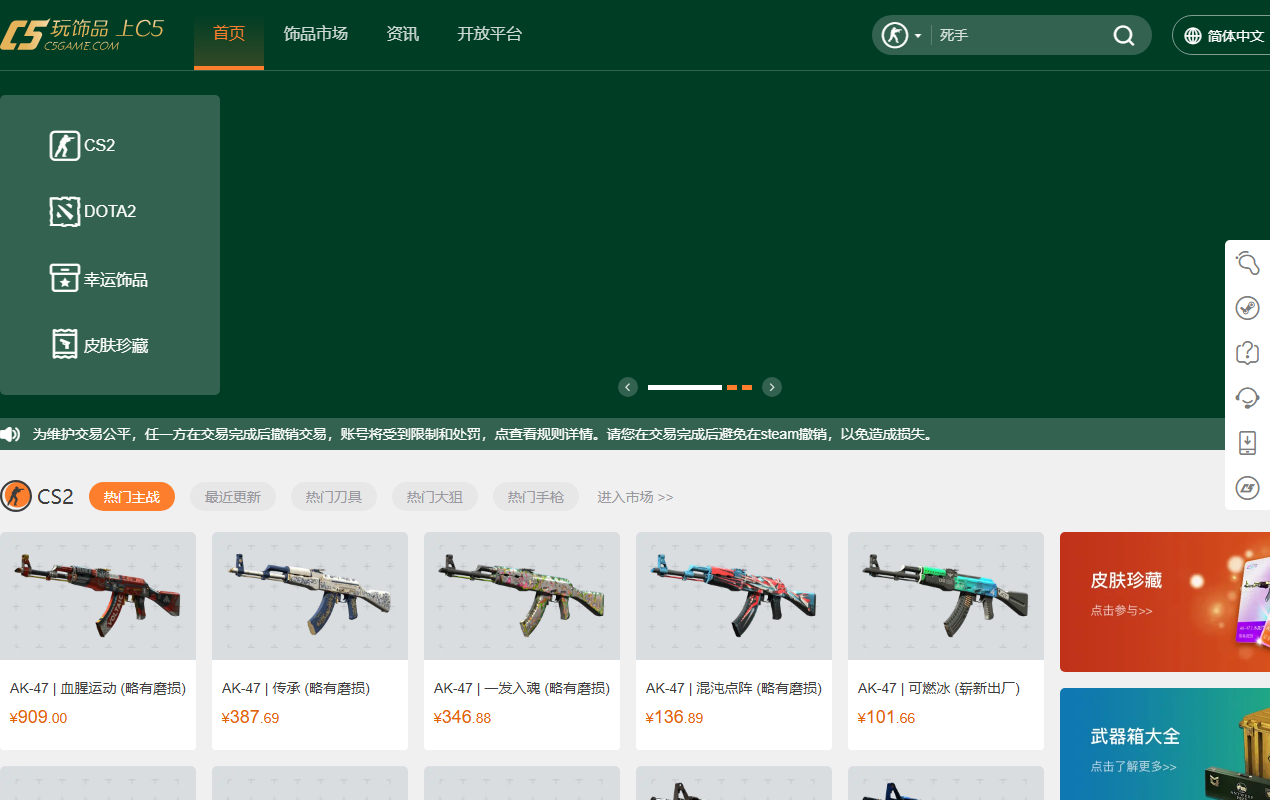Open the 开放平台 navigation tab

pos(490,34)
